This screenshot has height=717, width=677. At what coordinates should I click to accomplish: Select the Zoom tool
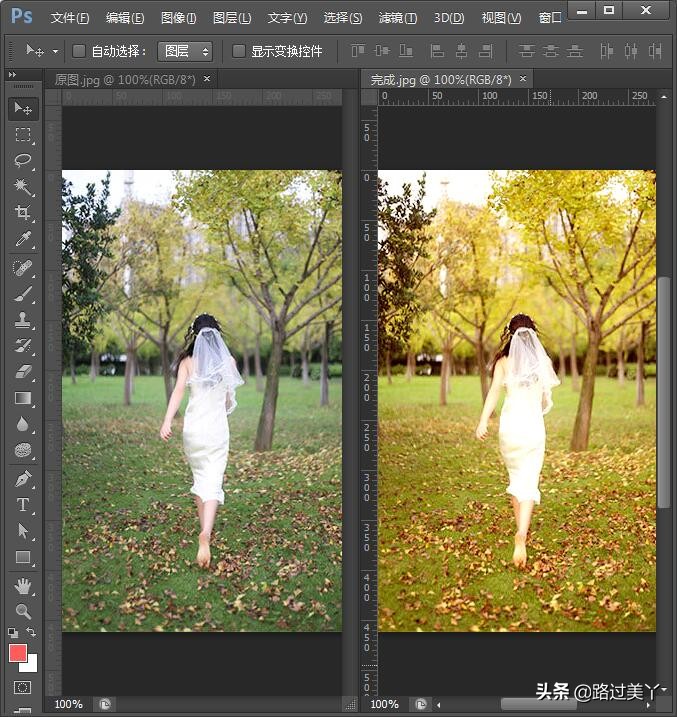tap(22, 611)
